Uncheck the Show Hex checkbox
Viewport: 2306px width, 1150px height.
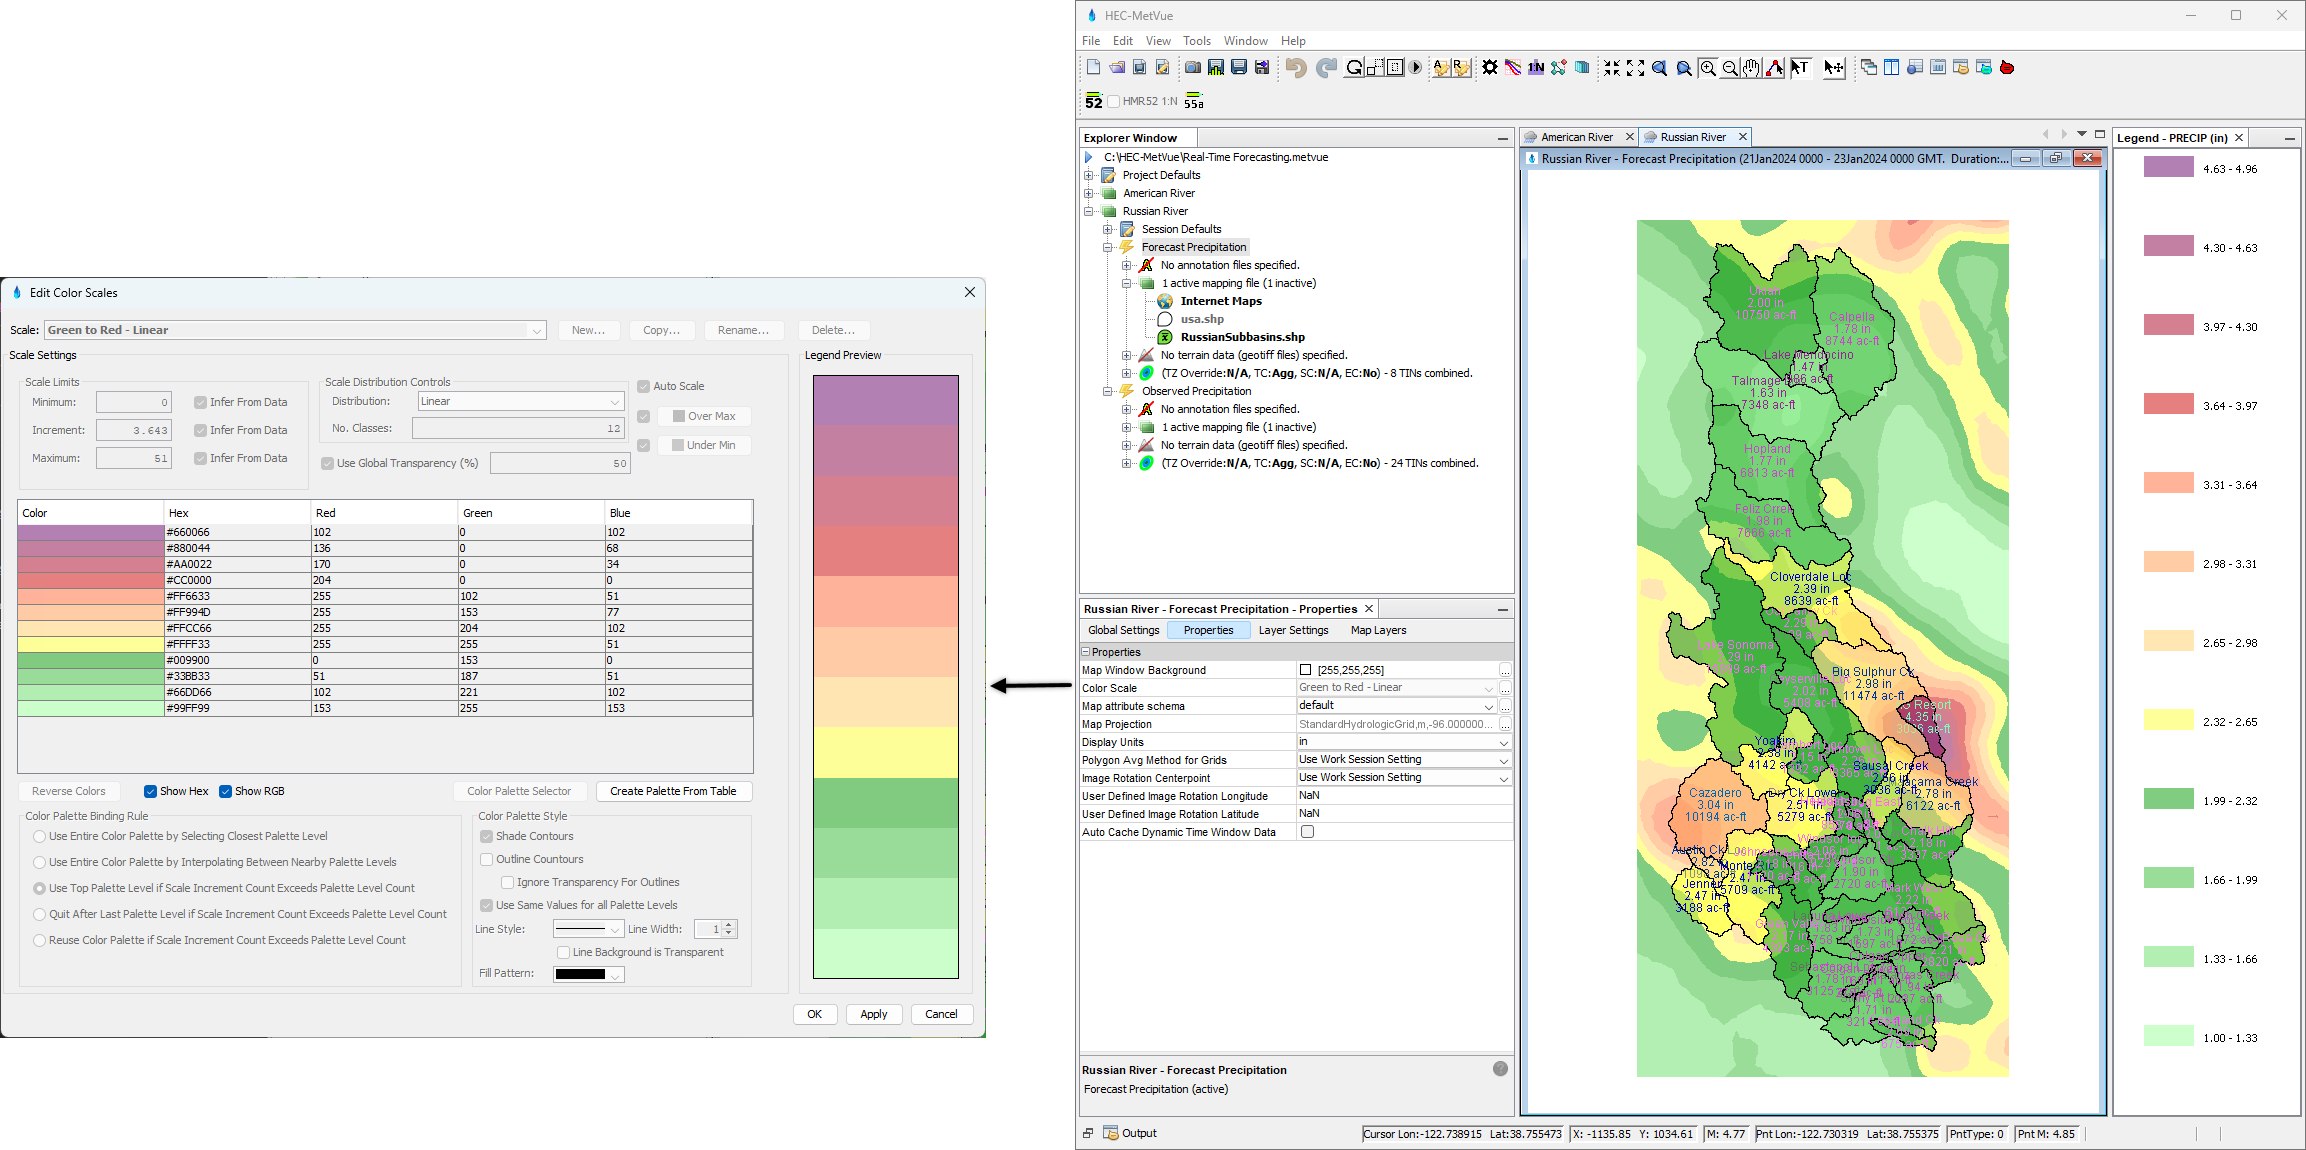tap(150, 791)
